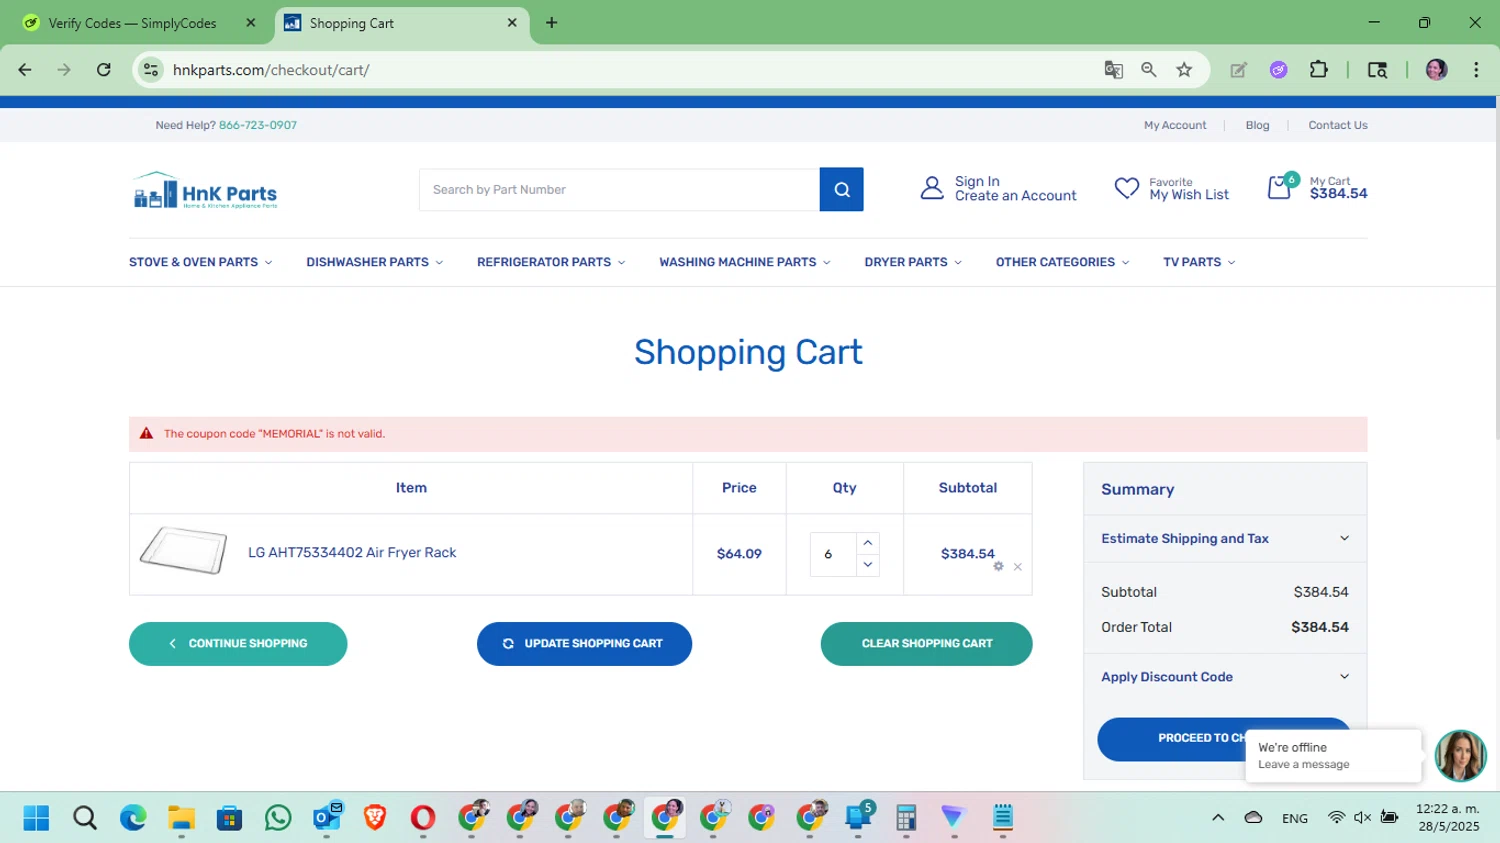Expand Estimate Shipping and Tax section
The height and width of the screenshot is (843, 1500).
pos(1225,538)
